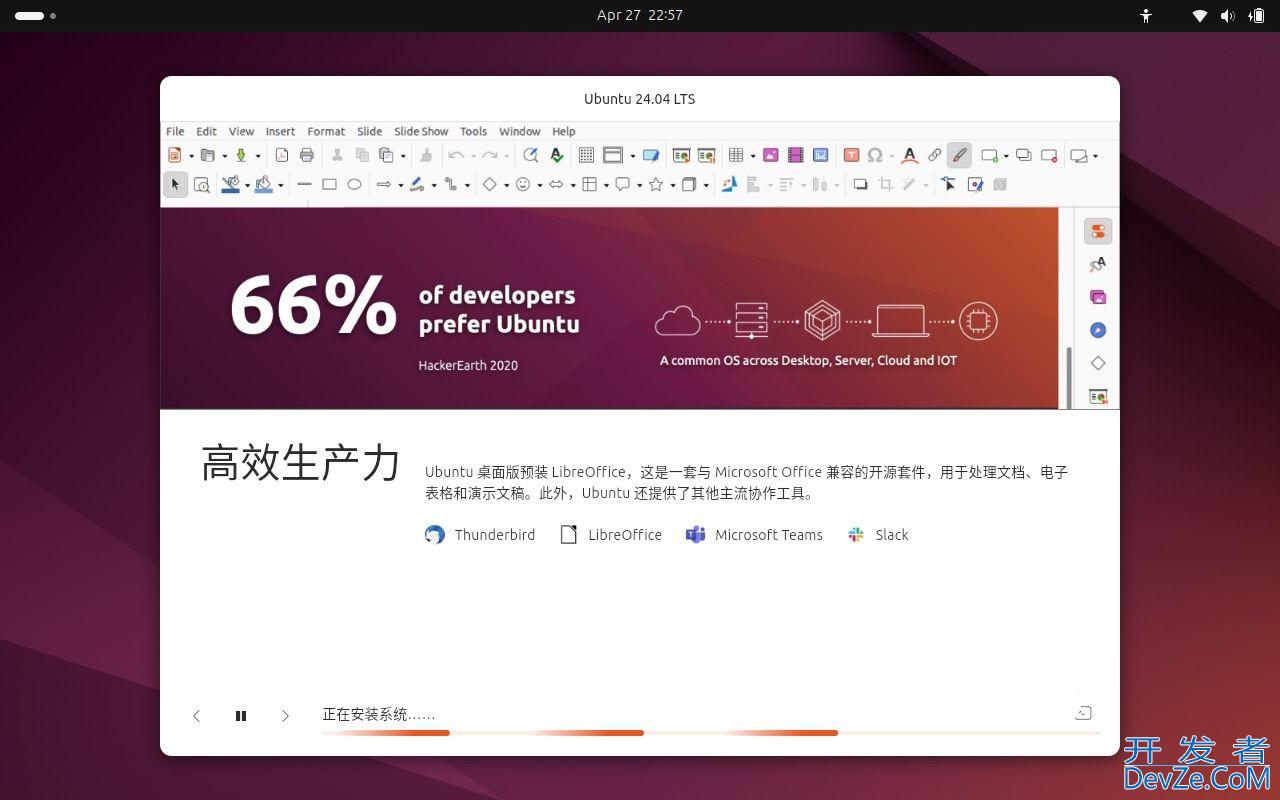Image resolution: width=1280 pixels, height=800 pixels.
Task: Click the Insert Text Box icon
Action: point(851,155)
